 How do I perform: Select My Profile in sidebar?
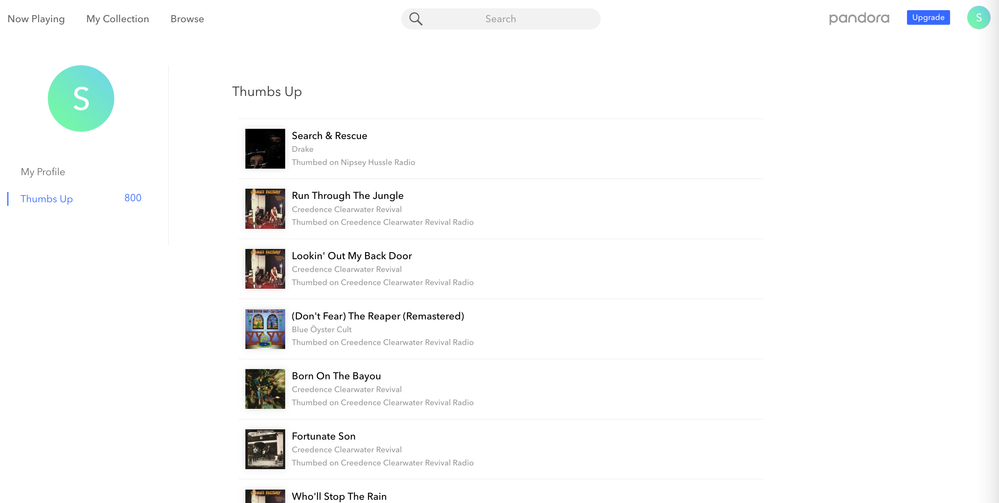pyautogui.click(x=43, y=172)
